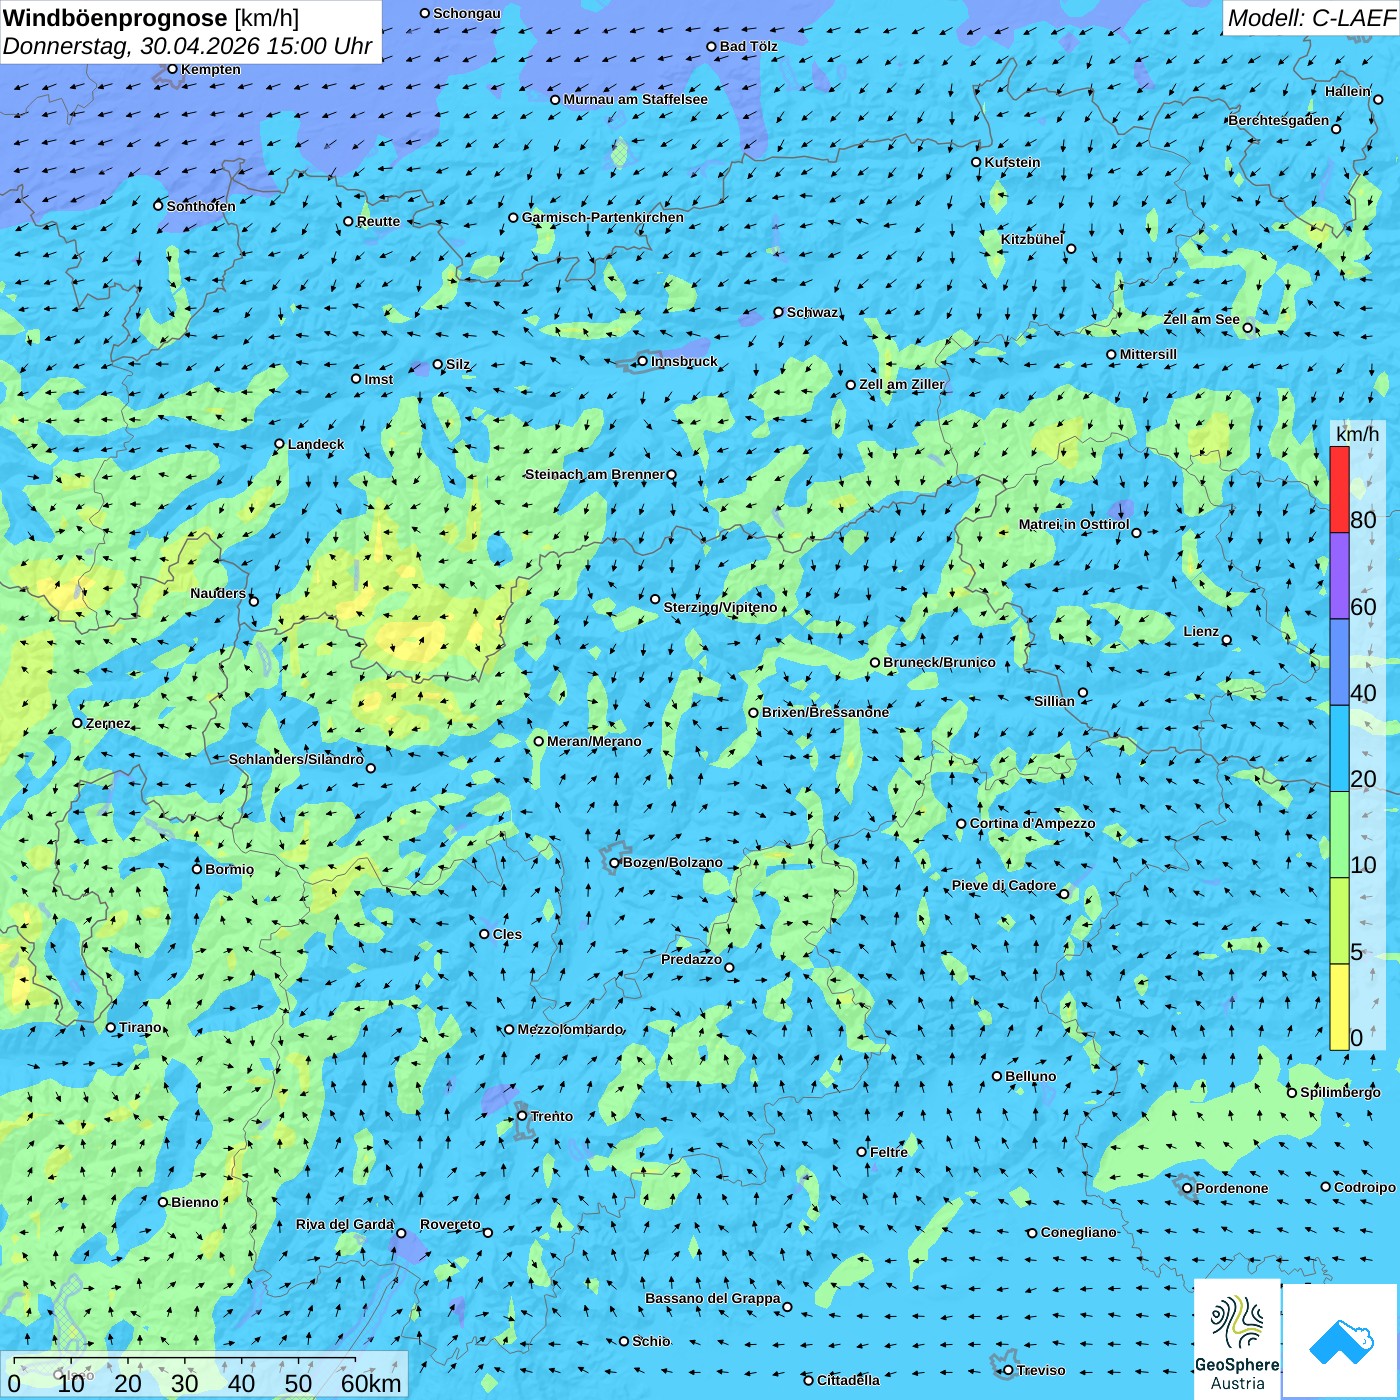1400x1400 pixels.
Task: Click the Tirano city label
Action: pos(140,1027)
